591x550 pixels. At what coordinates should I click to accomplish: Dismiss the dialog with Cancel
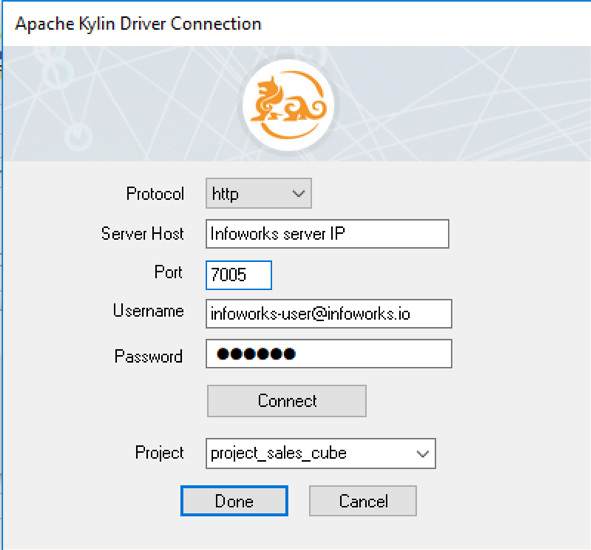pos(363,501)
